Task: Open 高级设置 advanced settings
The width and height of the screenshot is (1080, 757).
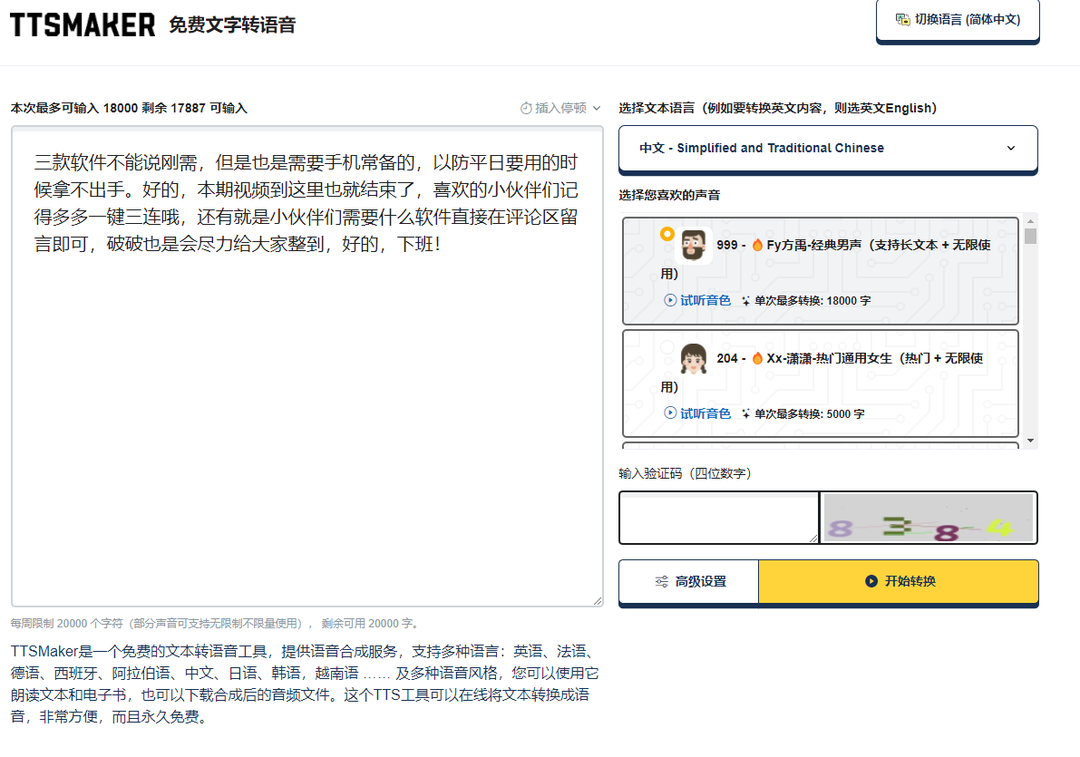Action: tap(689, 581)
